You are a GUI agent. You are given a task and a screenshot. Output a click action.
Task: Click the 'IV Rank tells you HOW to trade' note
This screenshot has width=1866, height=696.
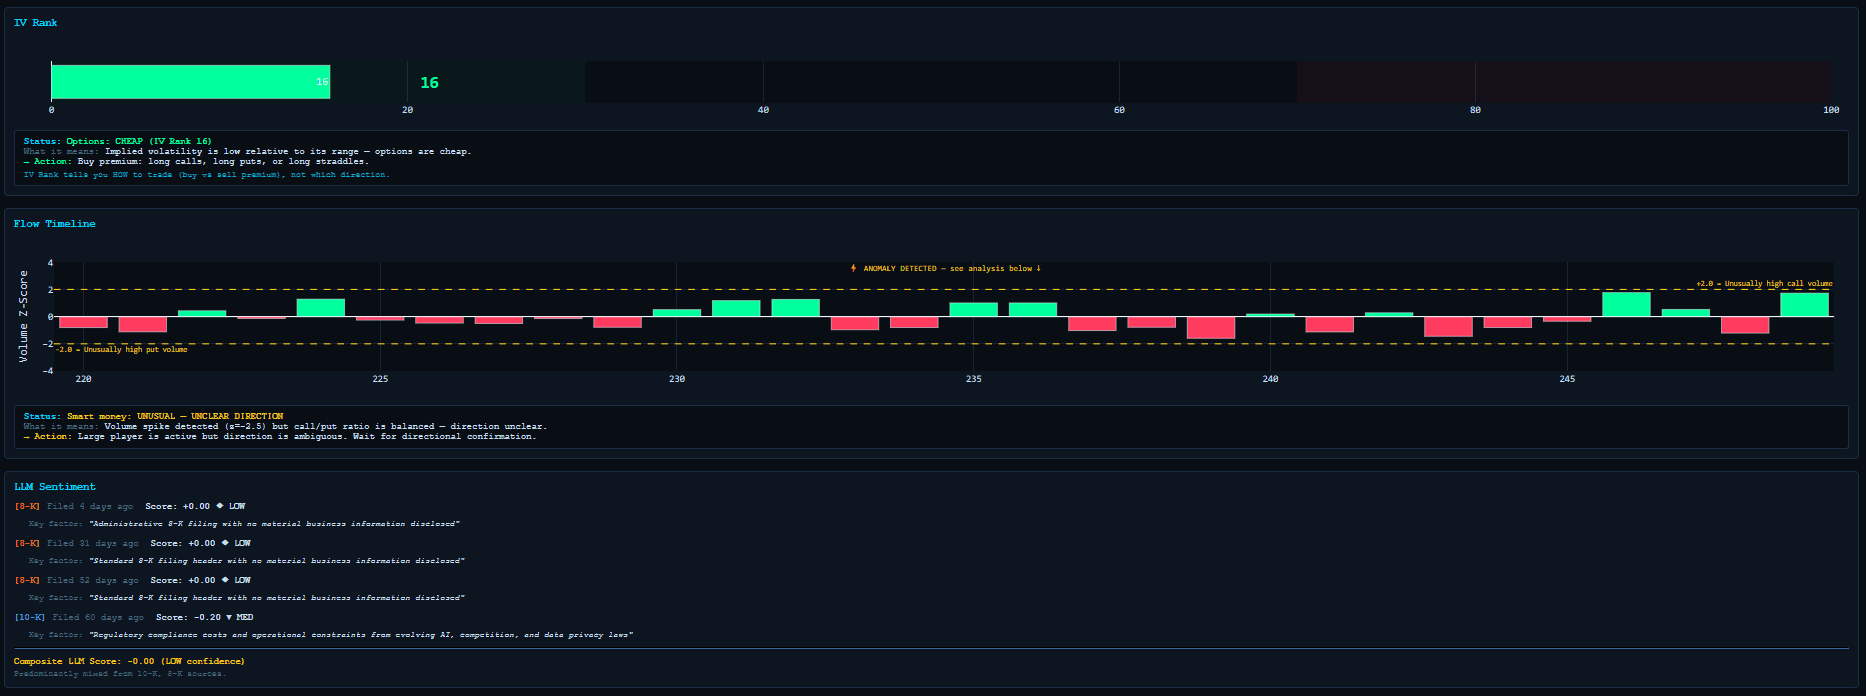tap(206, 174)
